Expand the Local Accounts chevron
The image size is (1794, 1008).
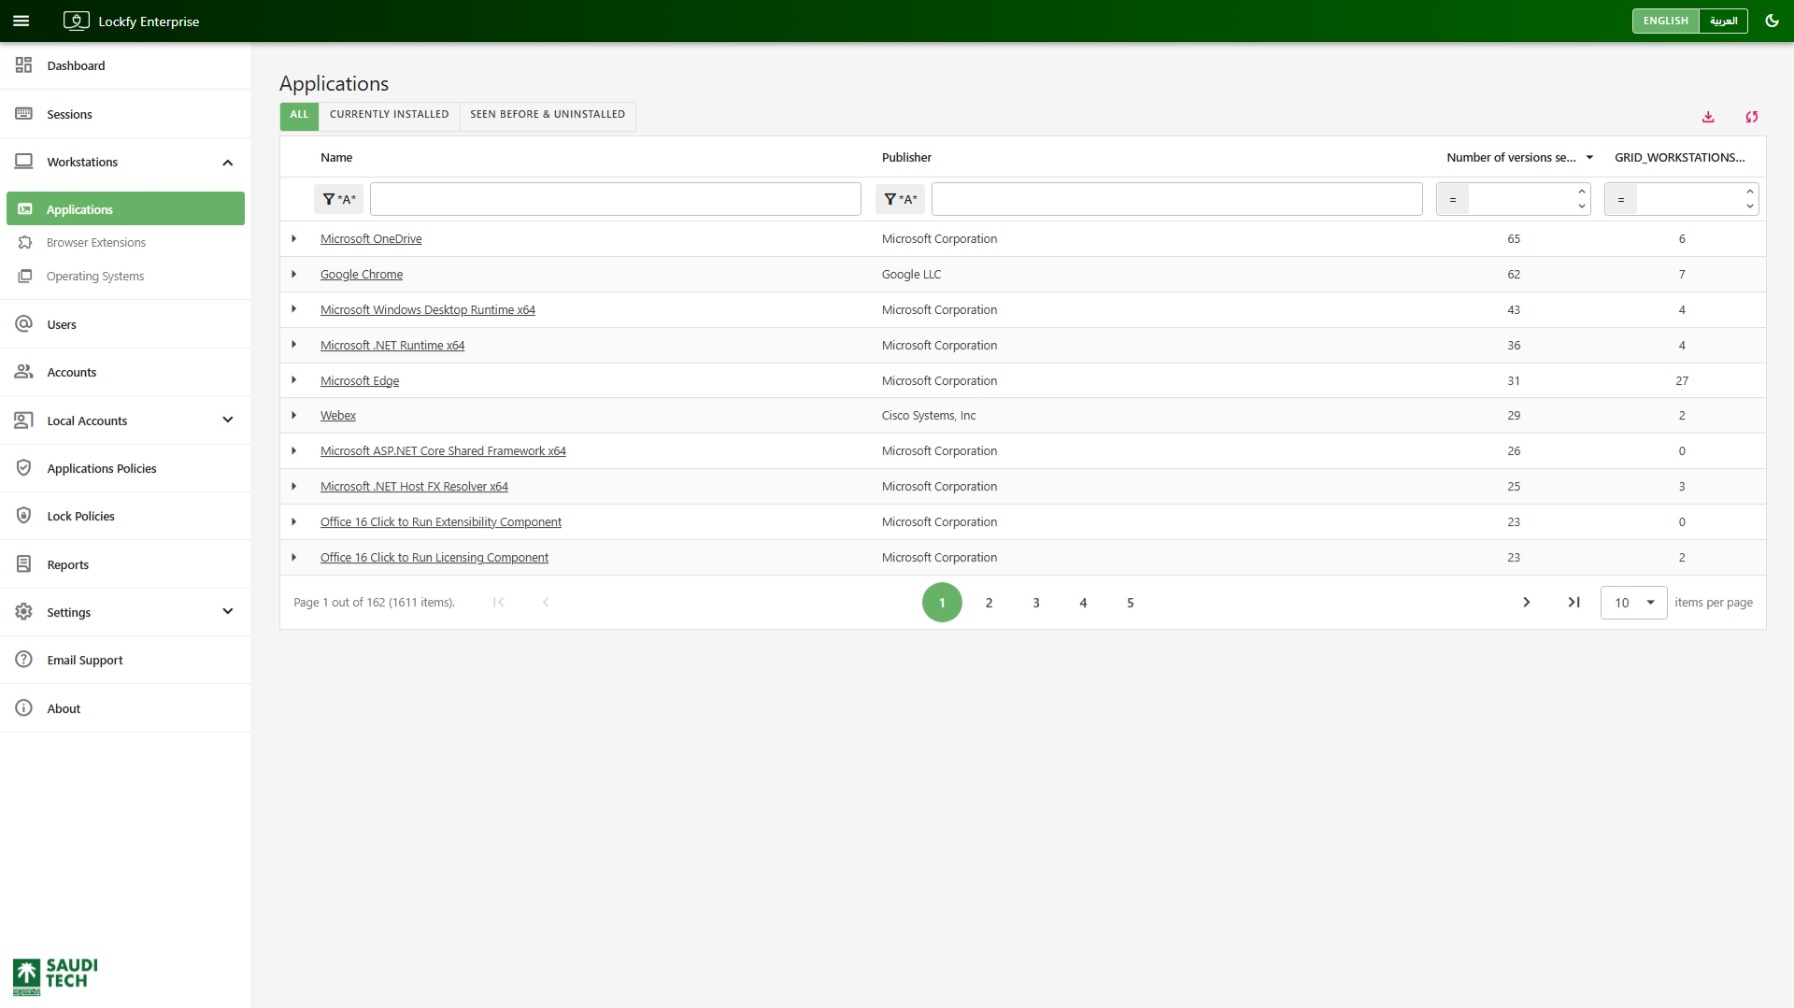(x=228, y=420)
